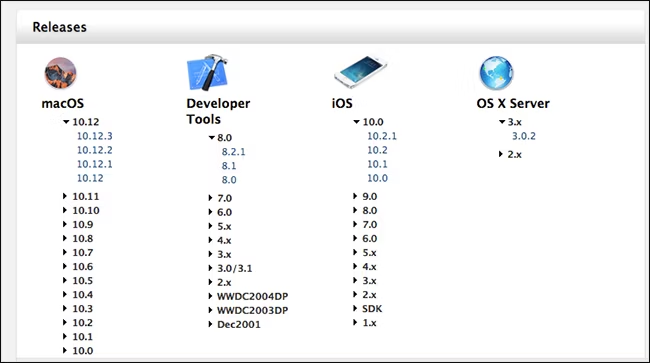This screenshot has height=363, width=650.
Task: Expand the macOS 10.8 group
Action: click(65, 238)
